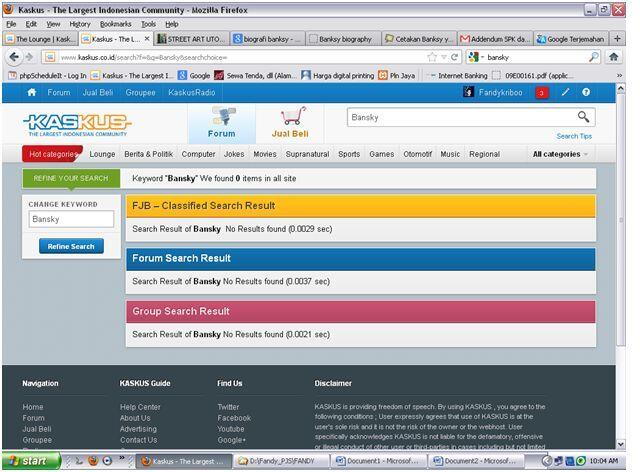Click the Hot categories red label
This screenshot has height=472, width=640.
[53, 154]
